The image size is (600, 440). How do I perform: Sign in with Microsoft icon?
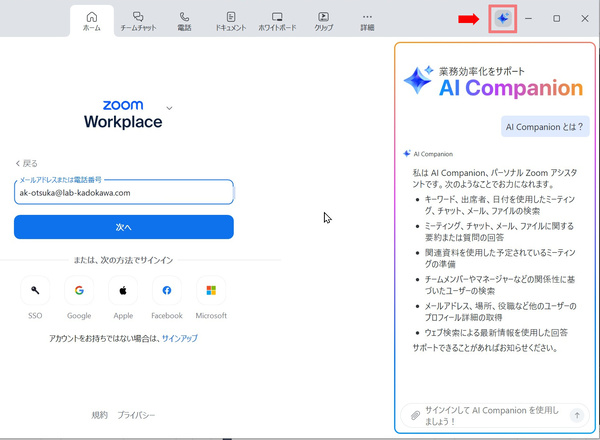pyautogui.click(x=211, y=290)
